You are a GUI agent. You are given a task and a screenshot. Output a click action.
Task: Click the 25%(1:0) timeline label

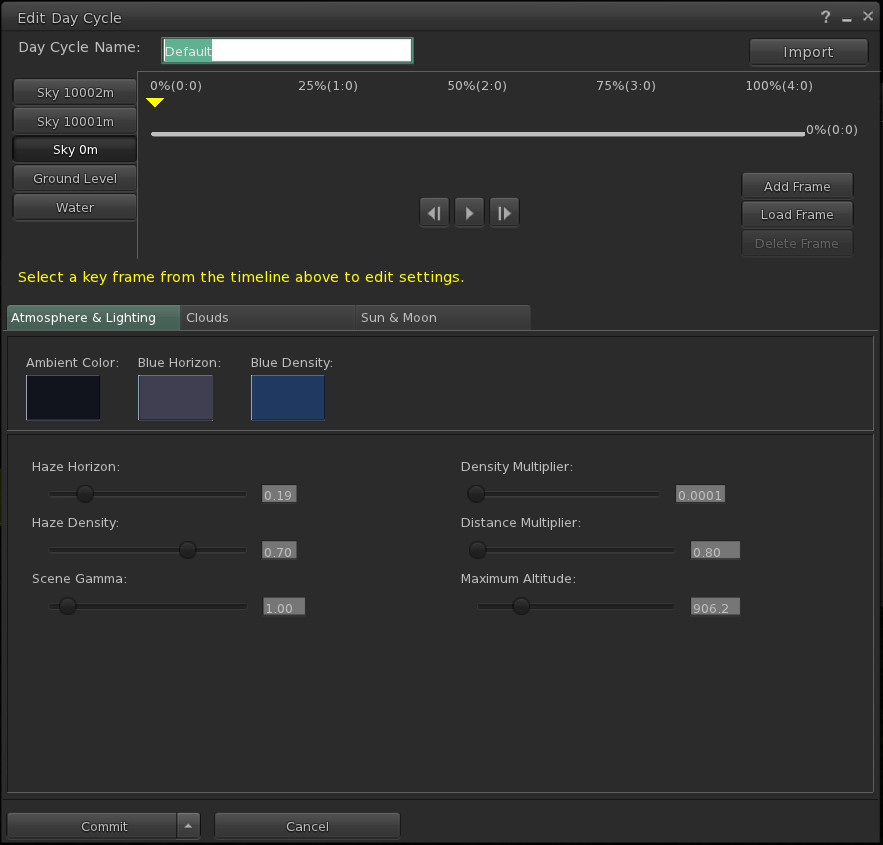[x=328, y=86]
